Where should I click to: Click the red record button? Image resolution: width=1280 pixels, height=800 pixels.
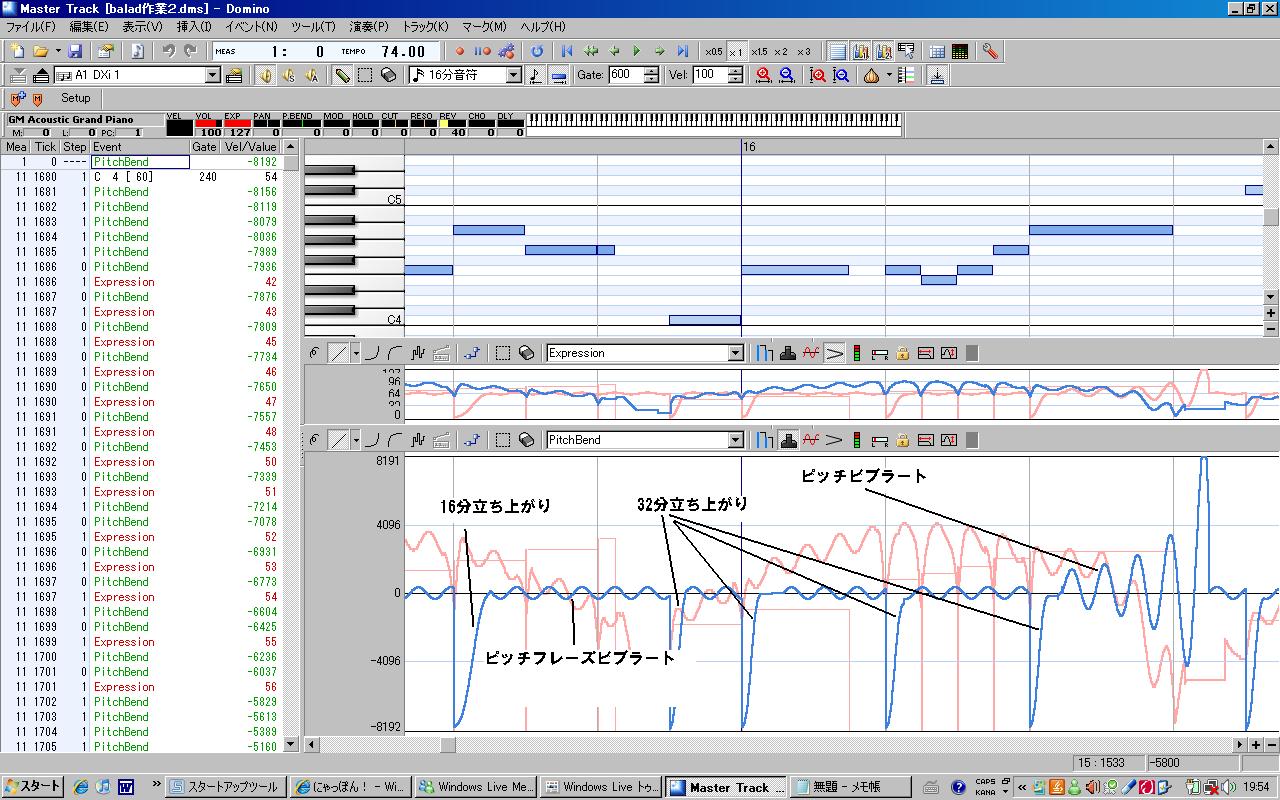(460, 51)
